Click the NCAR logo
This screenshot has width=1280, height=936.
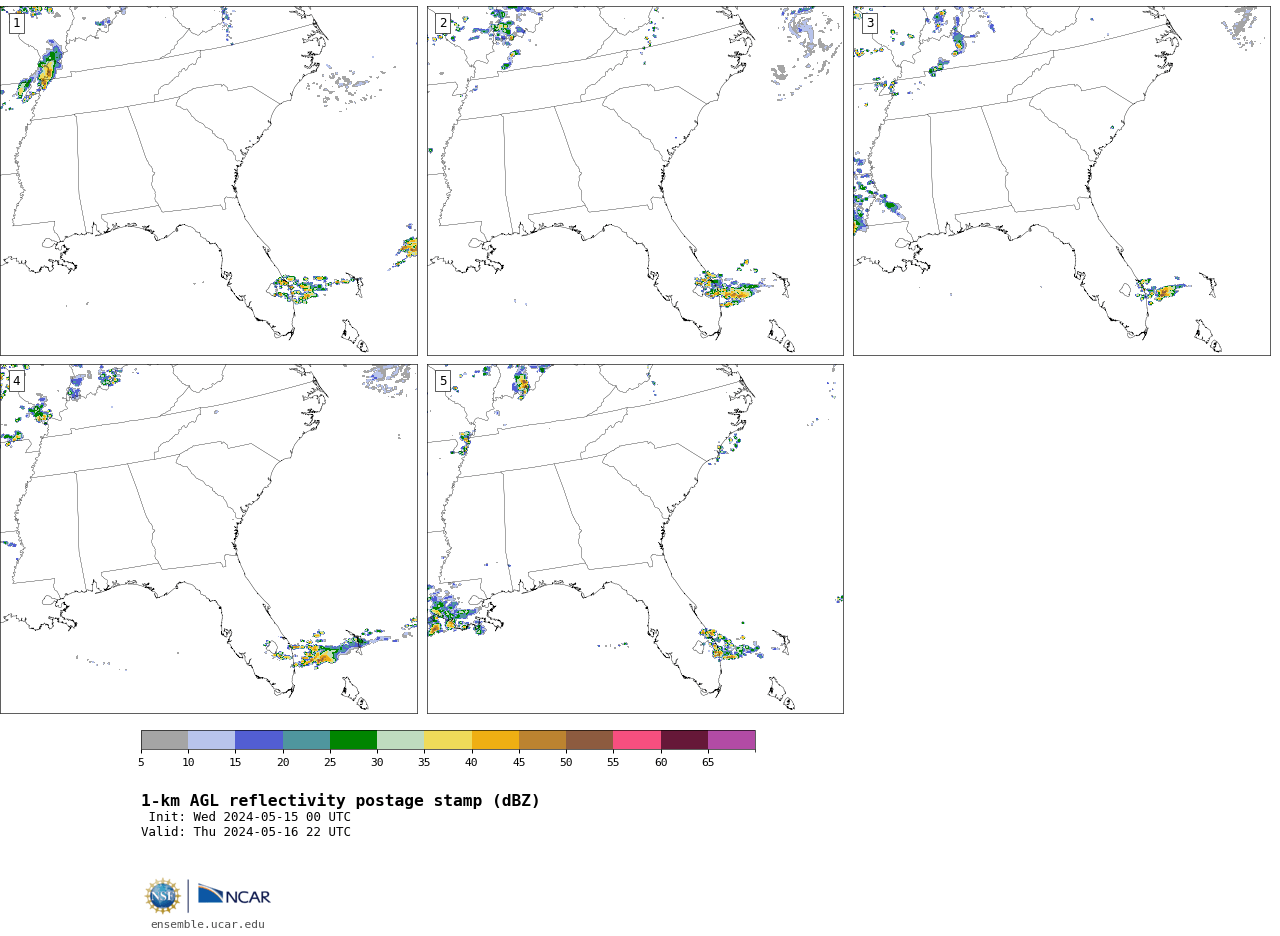pos(234,896)
